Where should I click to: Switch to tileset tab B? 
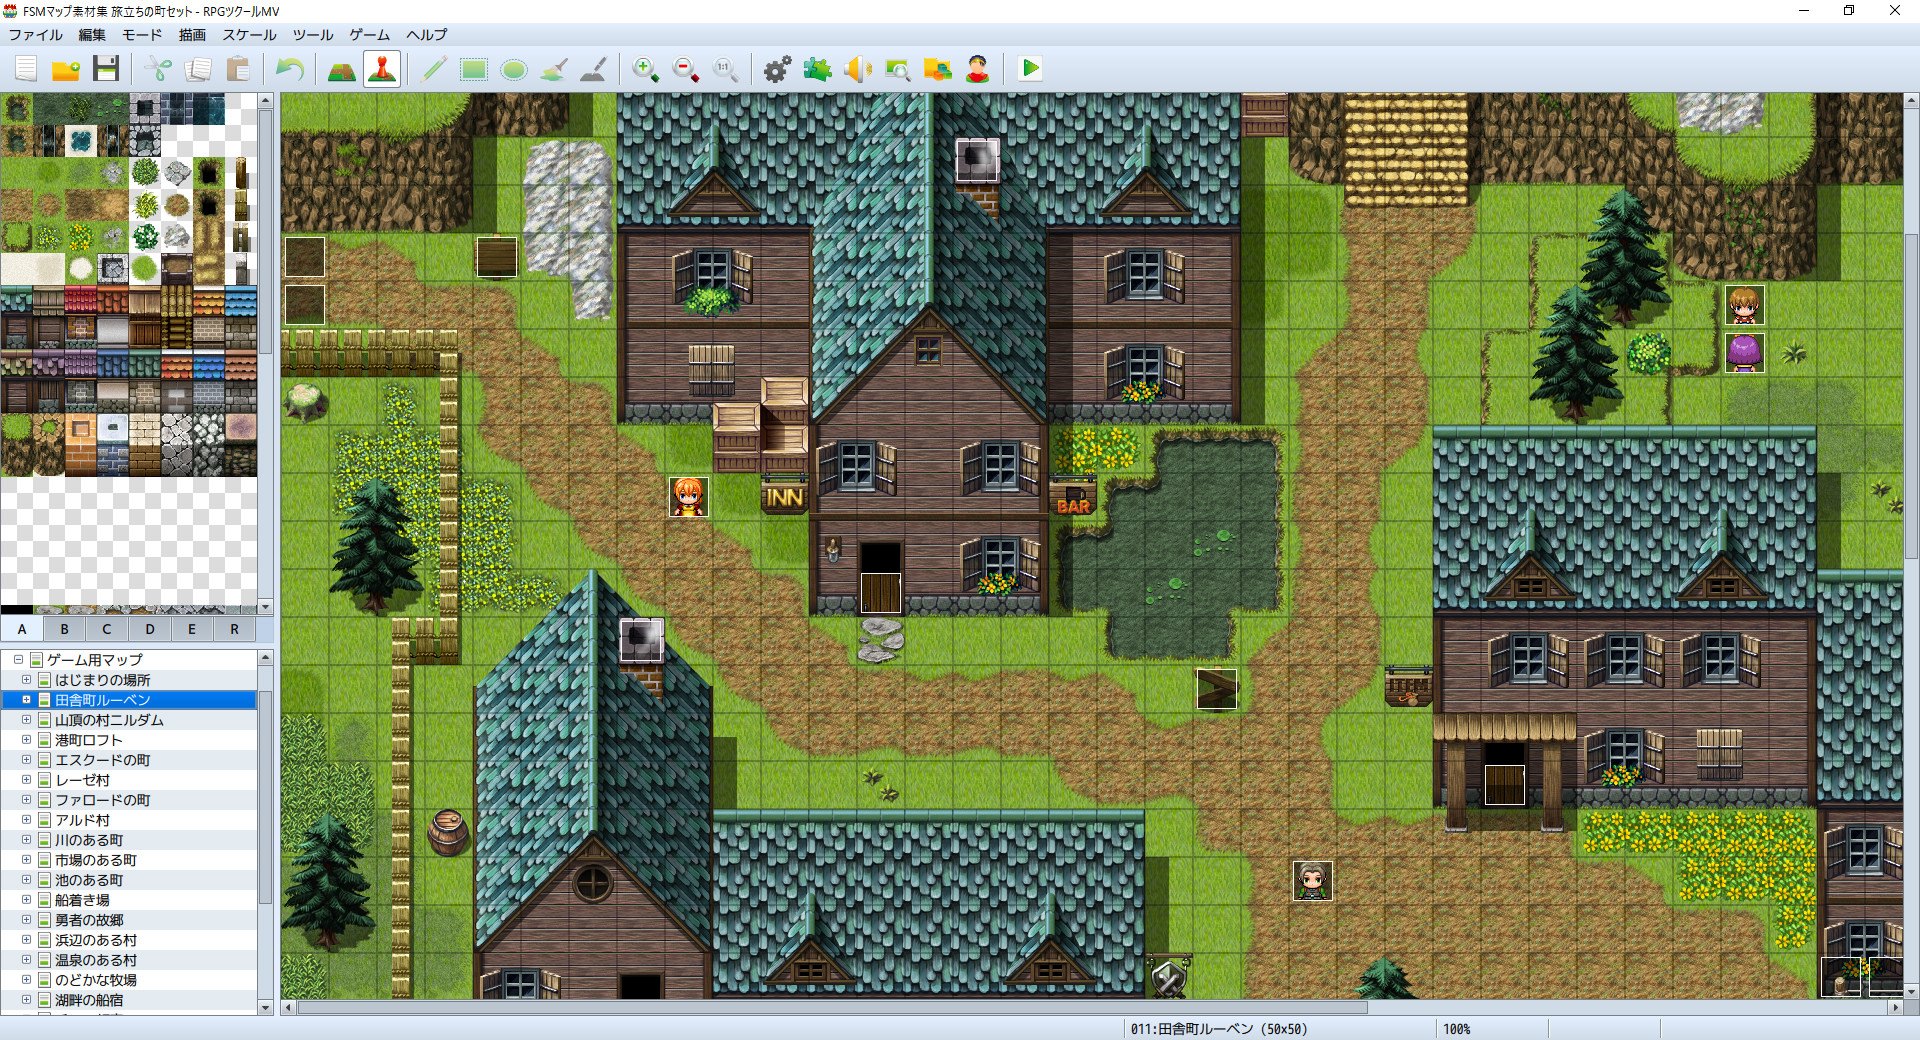[x=64, y=629]
